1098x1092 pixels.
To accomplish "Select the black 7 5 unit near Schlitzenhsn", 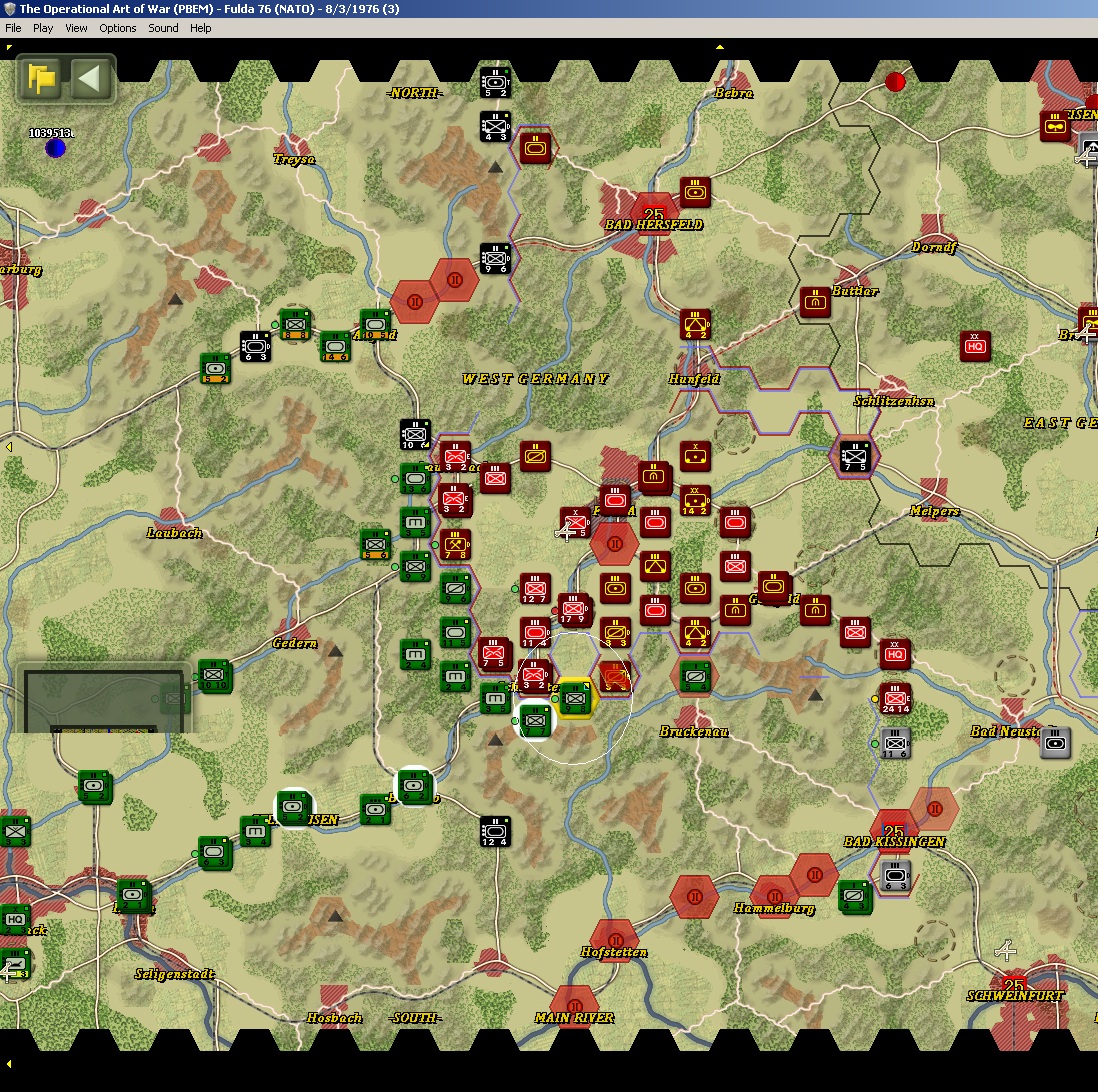I will [855, 457].
